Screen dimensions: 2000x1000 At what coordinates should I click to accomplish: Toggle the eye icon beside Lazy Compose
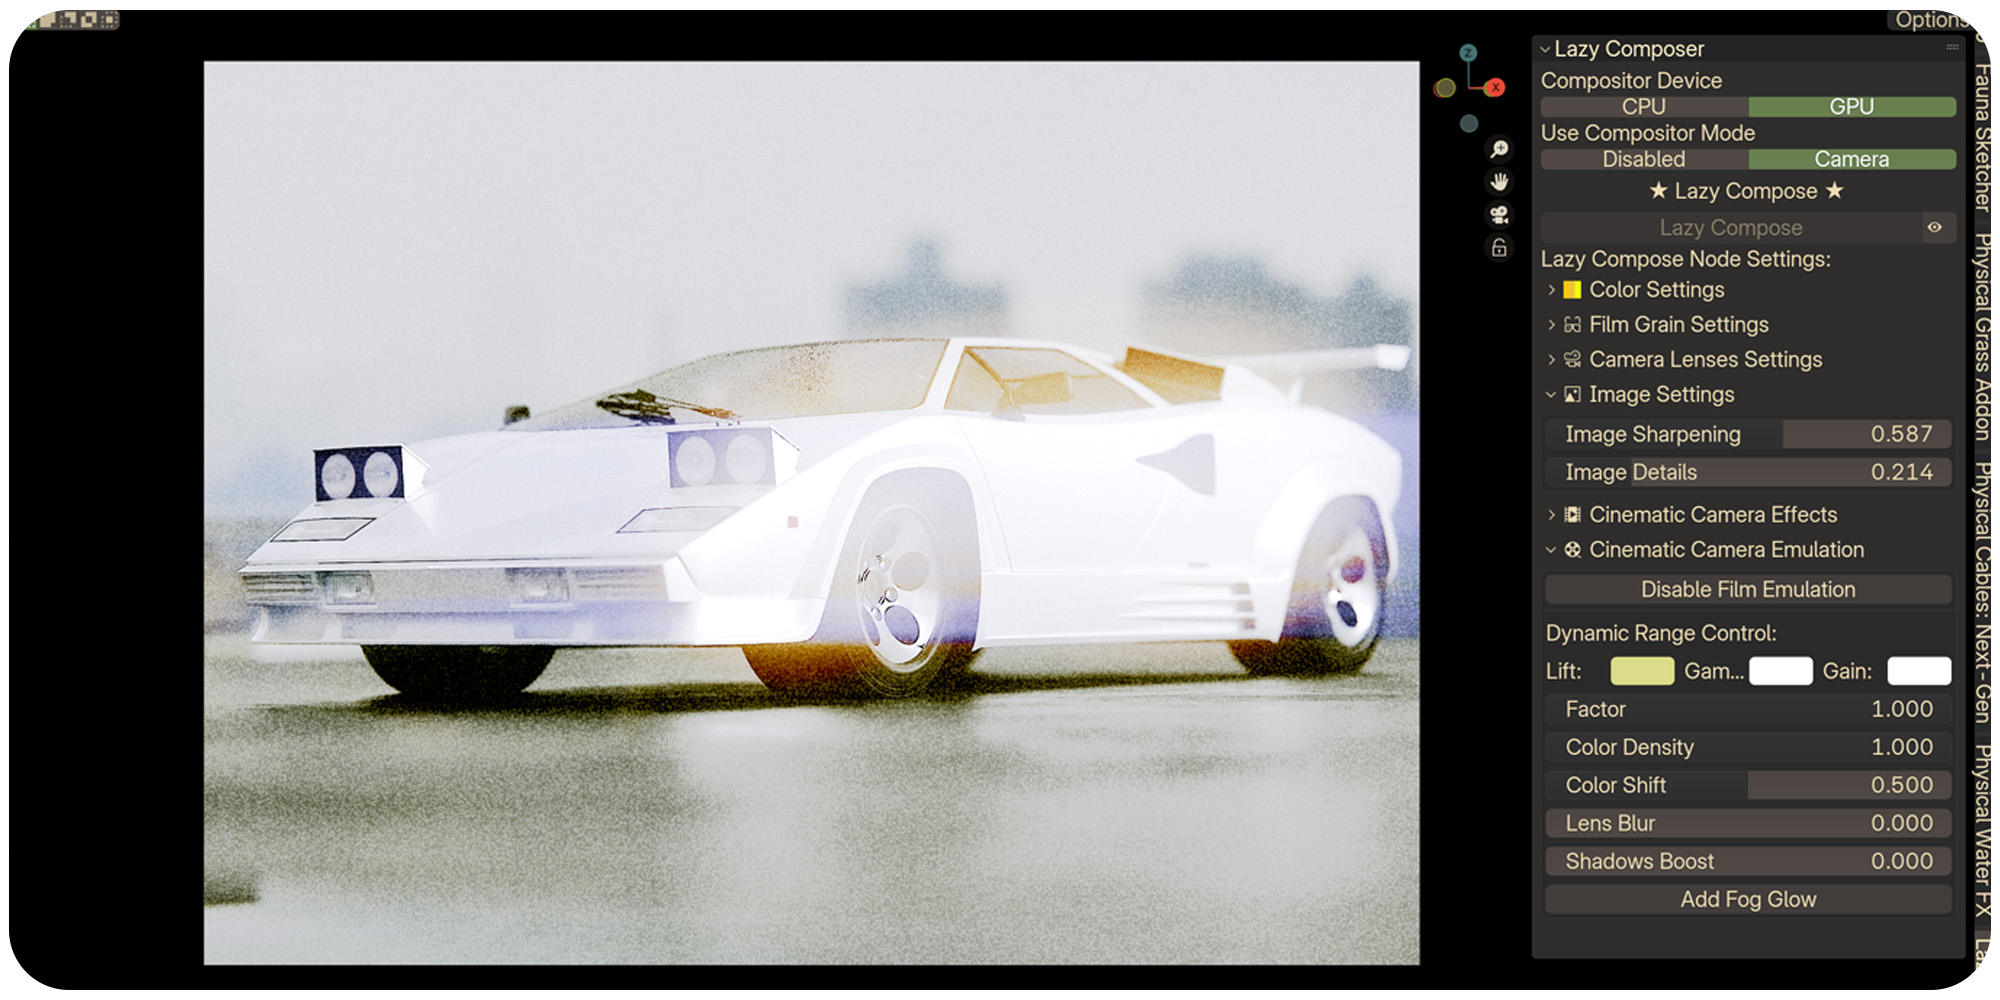[1935, 228]
